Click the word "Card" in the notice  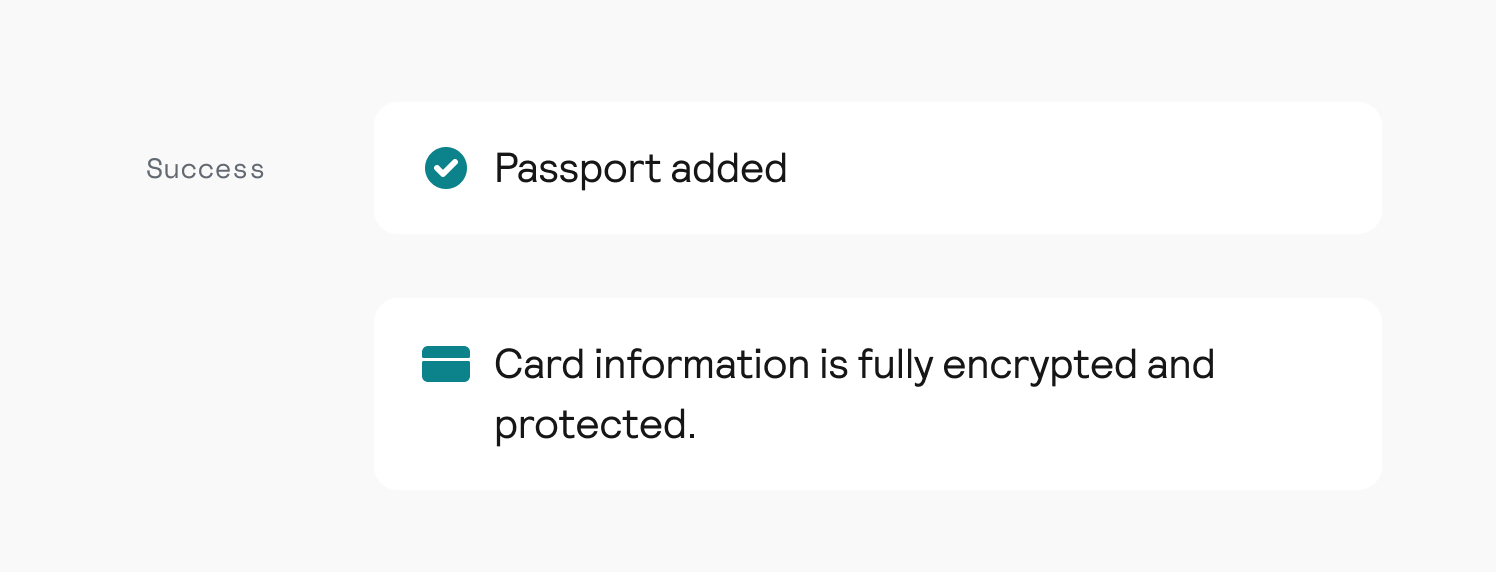click(539, 364)
